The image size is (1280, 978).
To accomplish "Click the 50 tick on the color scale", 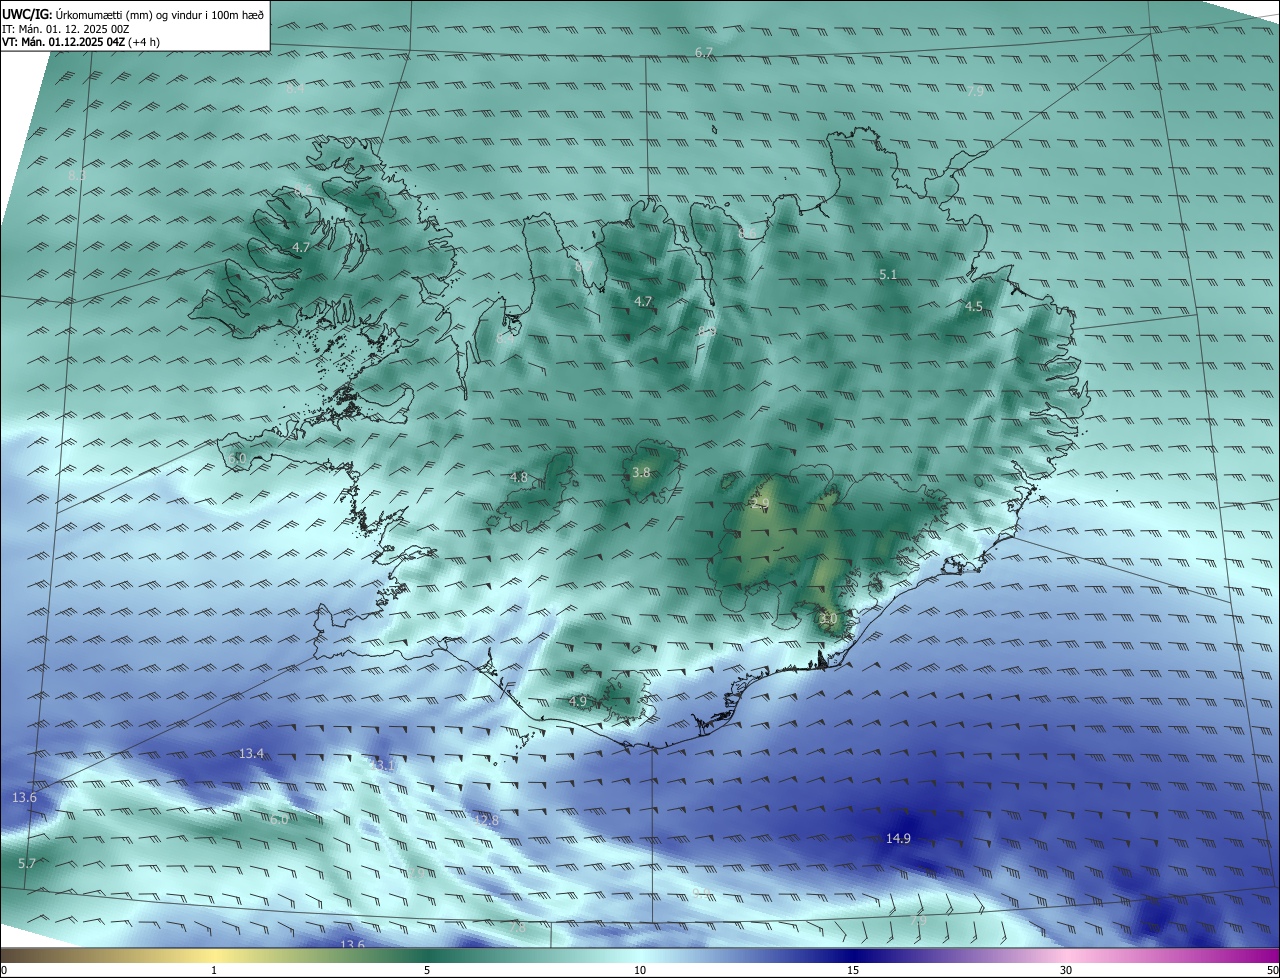I will point(1272,970).
